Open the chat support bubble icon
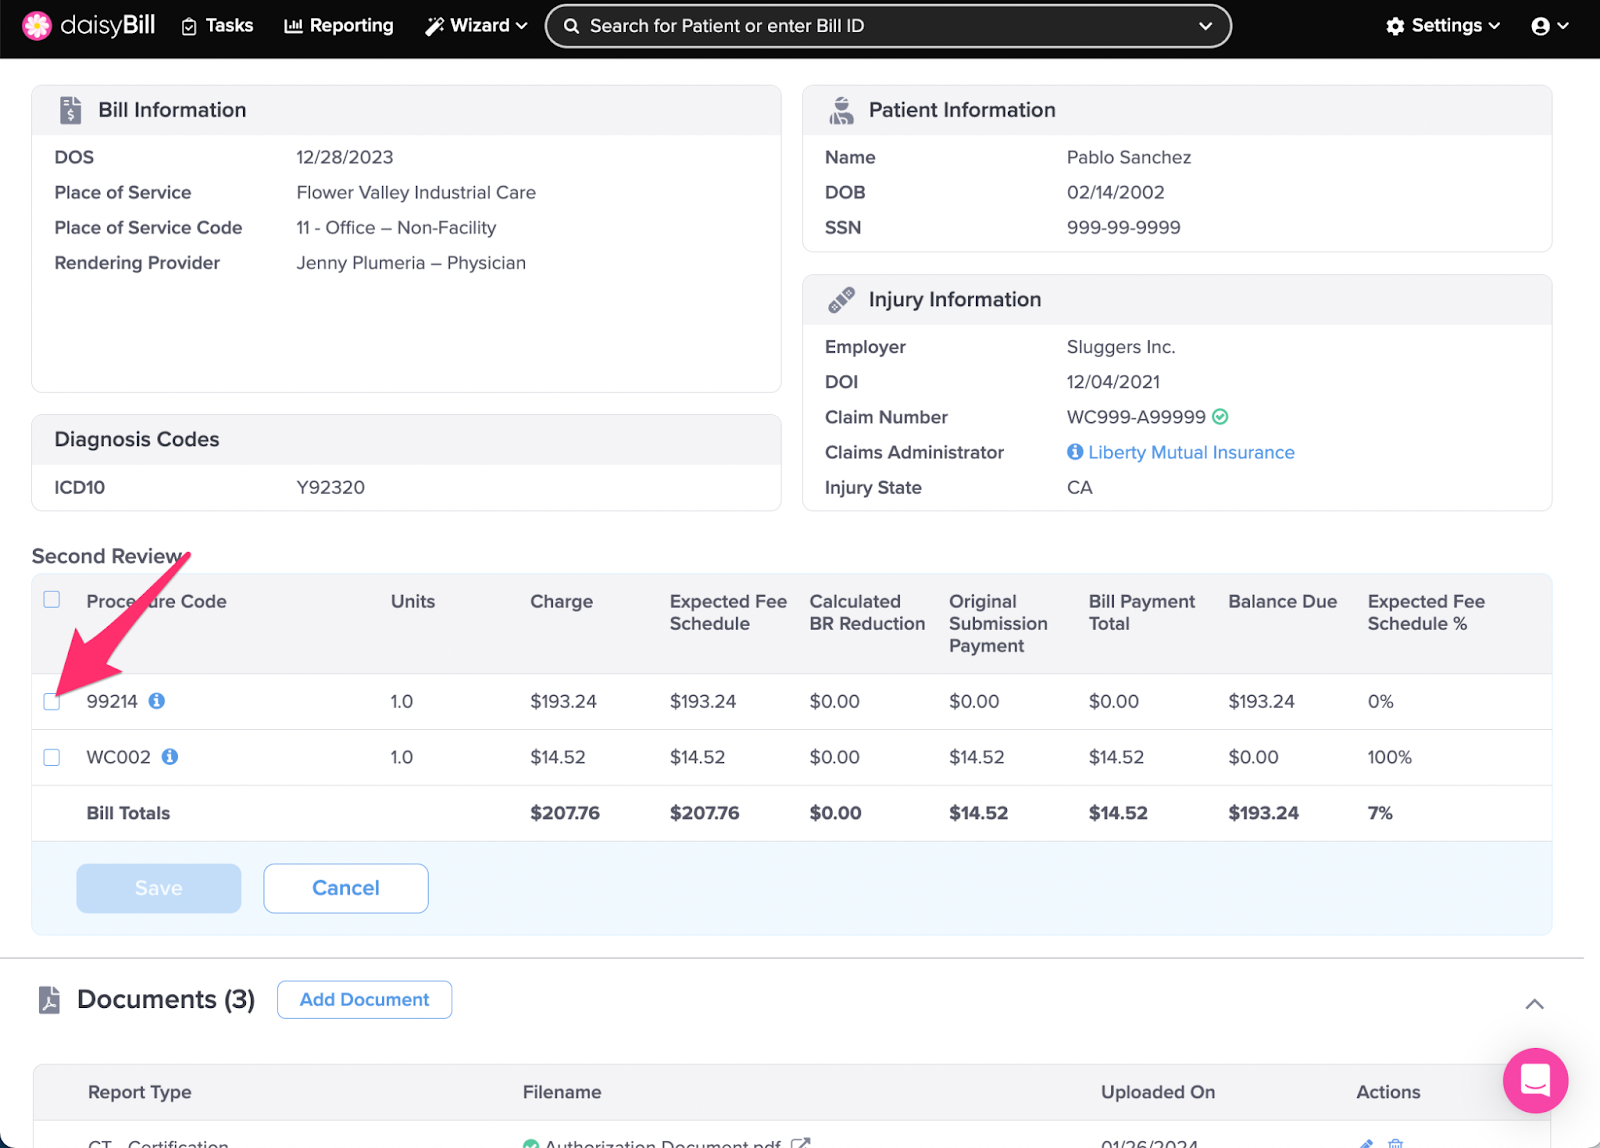Screen dimensions: 1600x1148 [x=1534, y=1080]
